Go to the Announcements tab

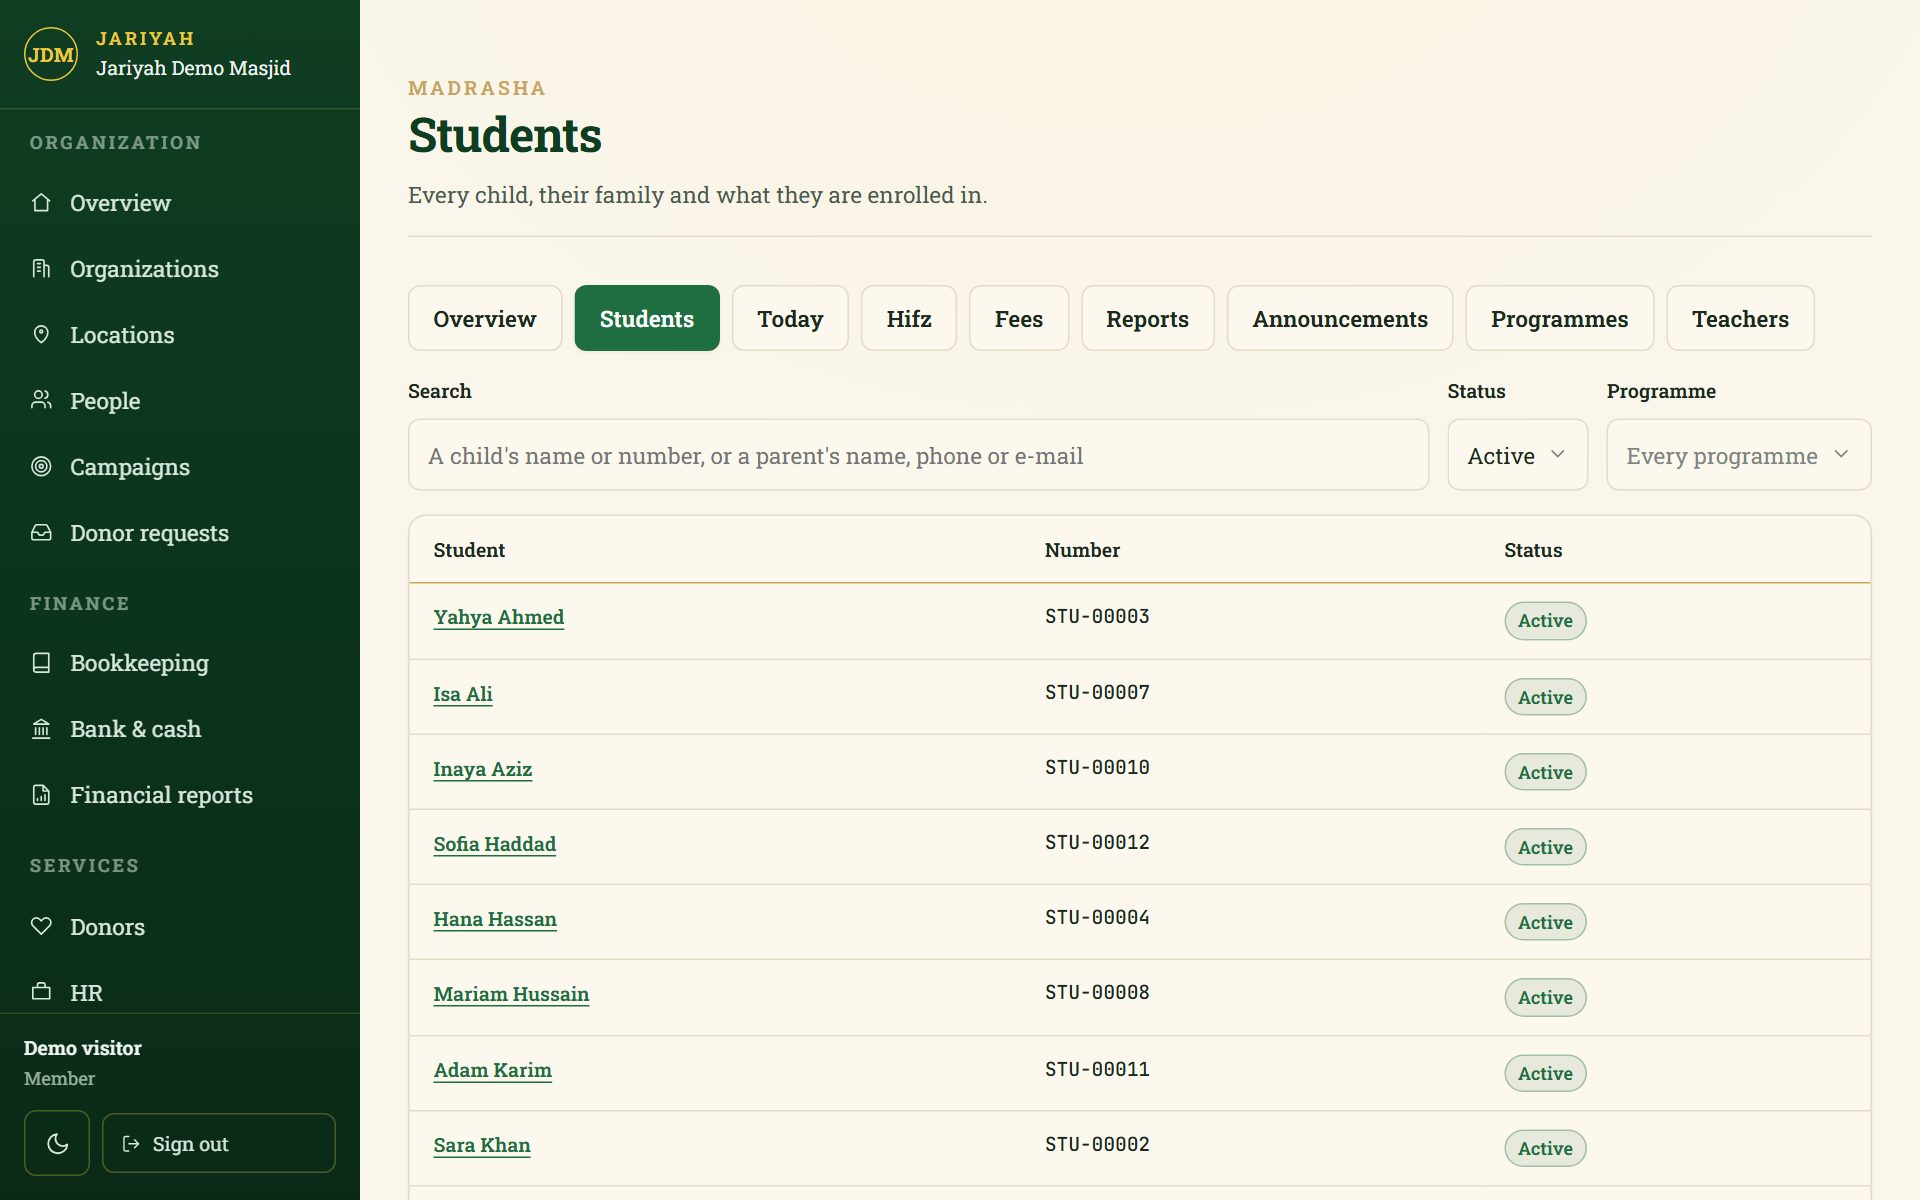point(1339,318)
